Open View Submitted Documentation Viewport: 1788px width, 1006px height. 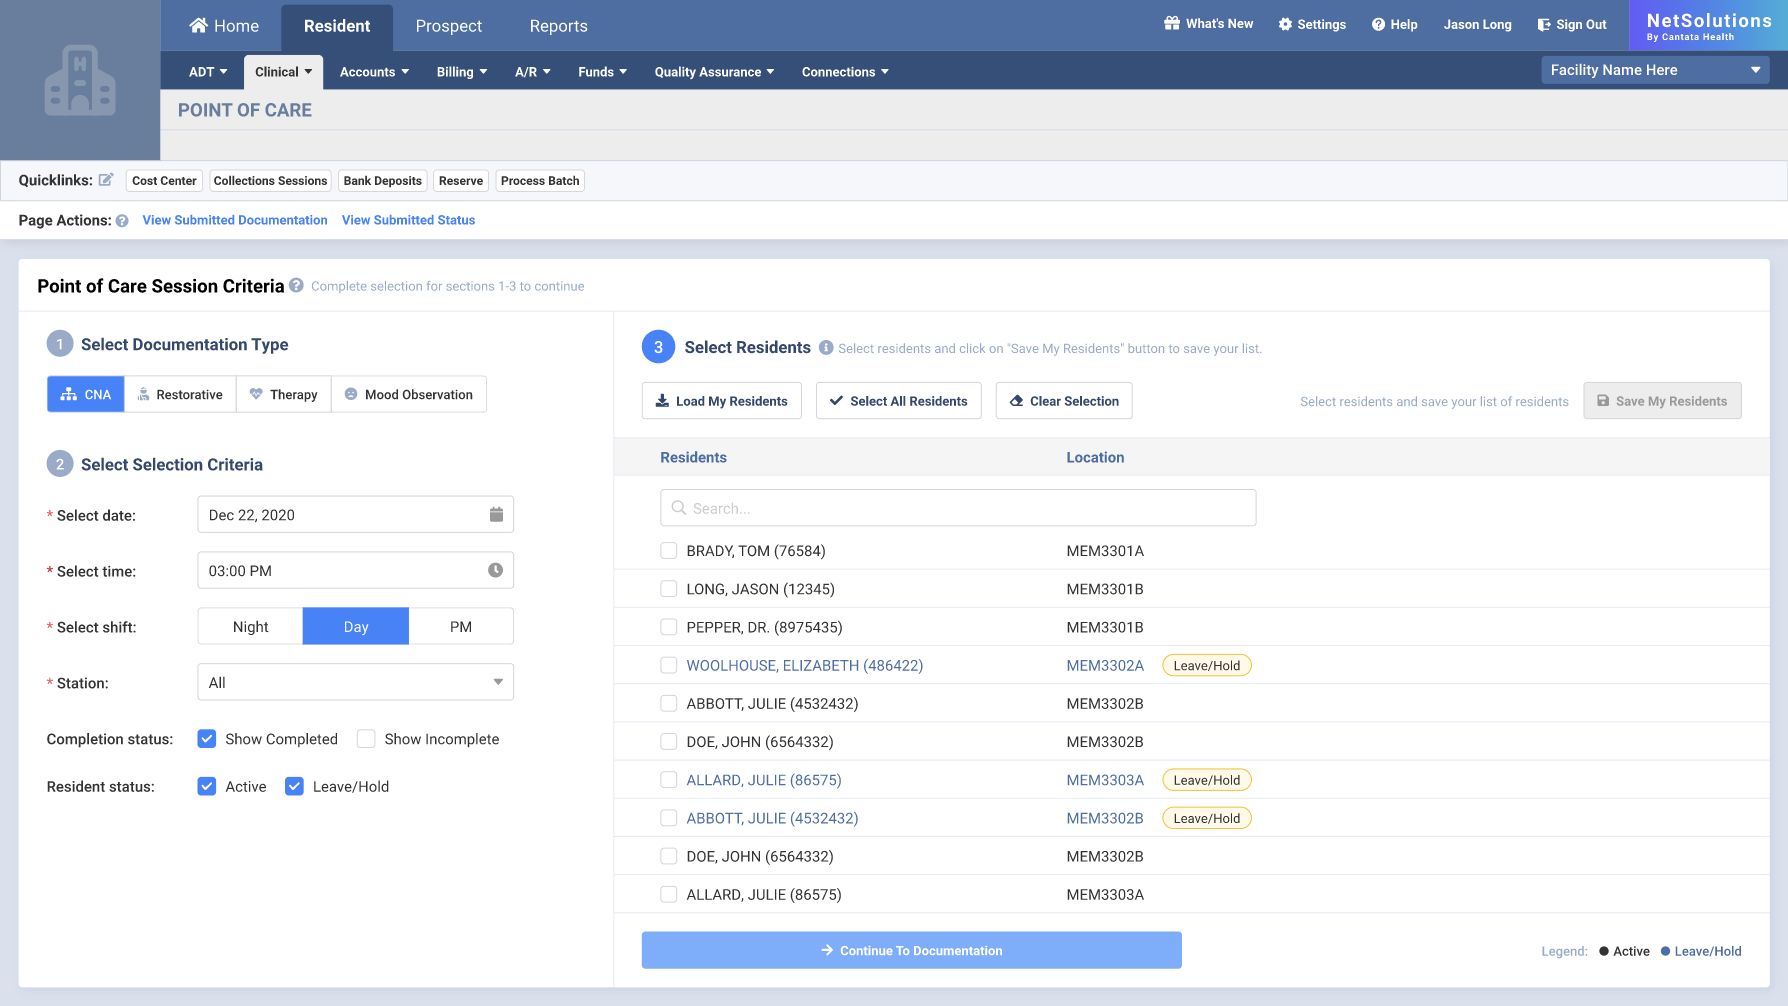pos(234,220)
